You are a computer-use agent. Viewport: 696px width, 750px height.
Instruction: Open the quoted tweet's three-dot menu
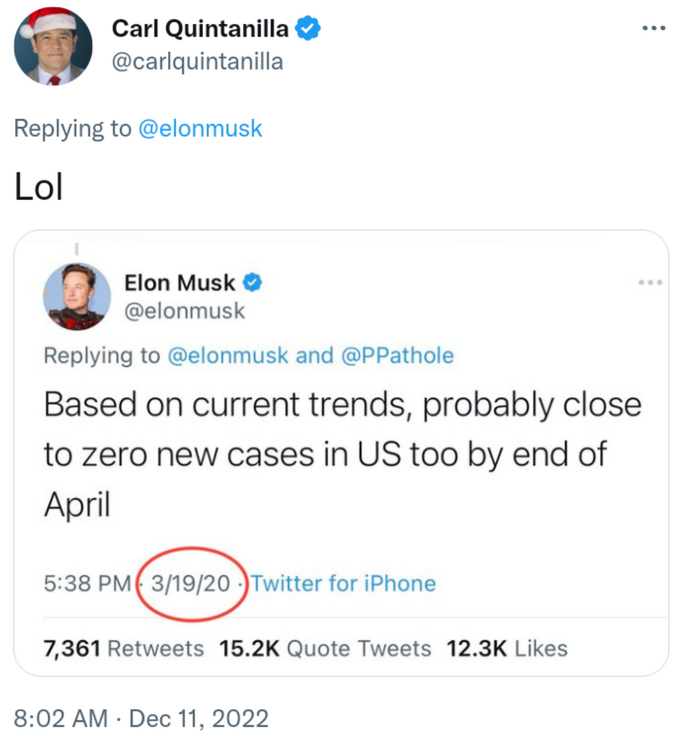tap(650, 283)
